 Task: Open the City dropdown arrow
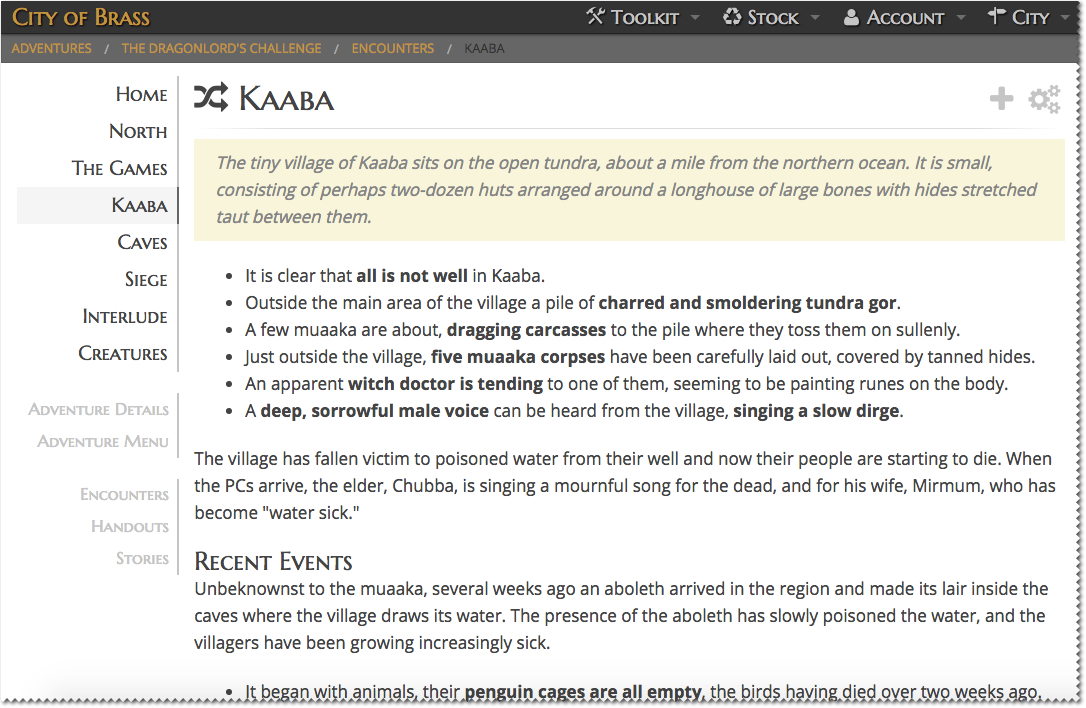click(1064, 18)
